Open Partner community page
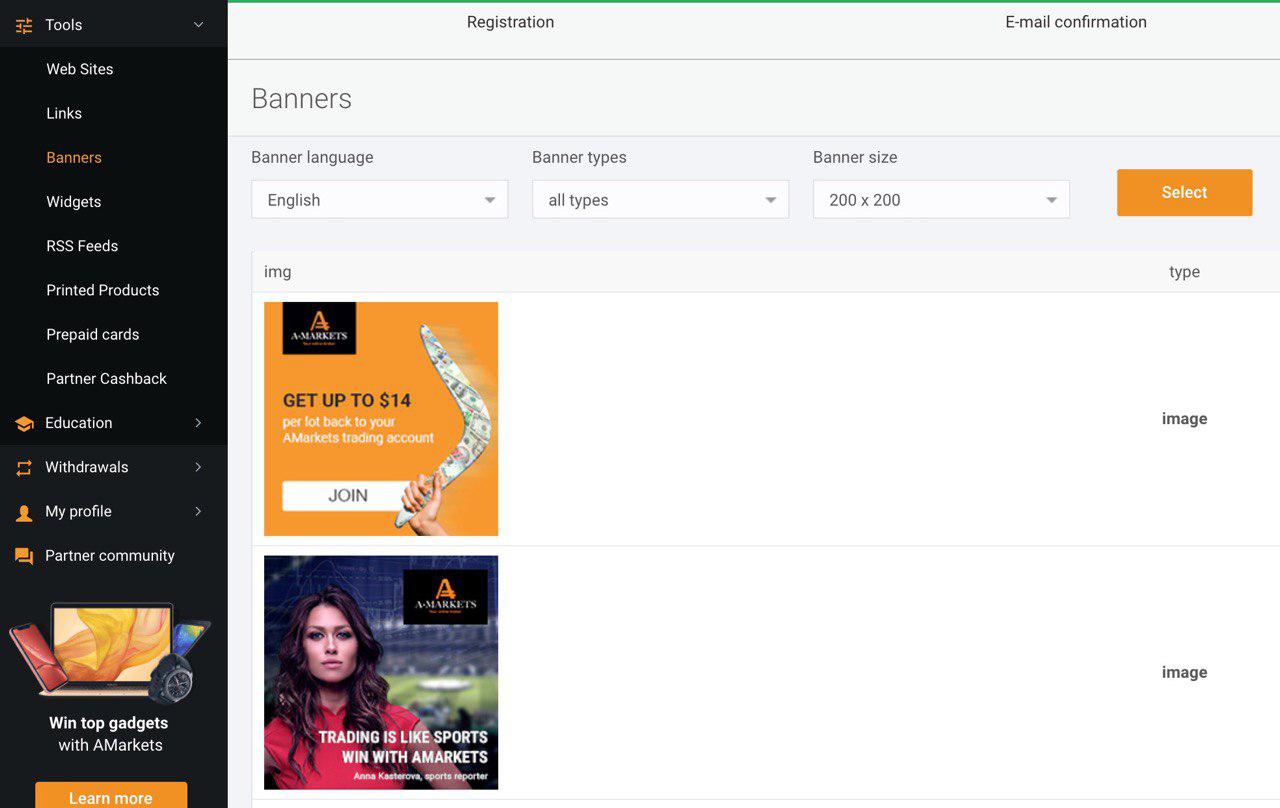Screen dimensions: 1280x808 [110, 555]
